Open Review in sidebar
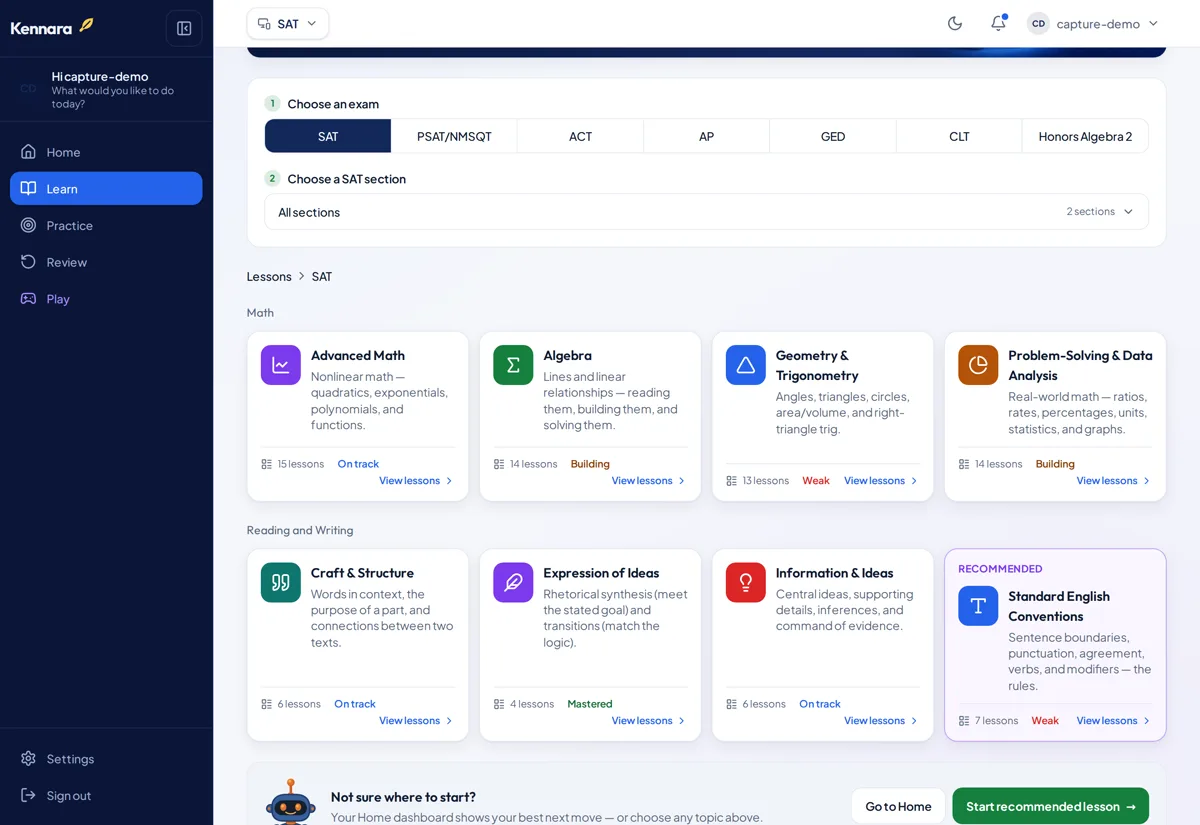 (x=106, y=262)
